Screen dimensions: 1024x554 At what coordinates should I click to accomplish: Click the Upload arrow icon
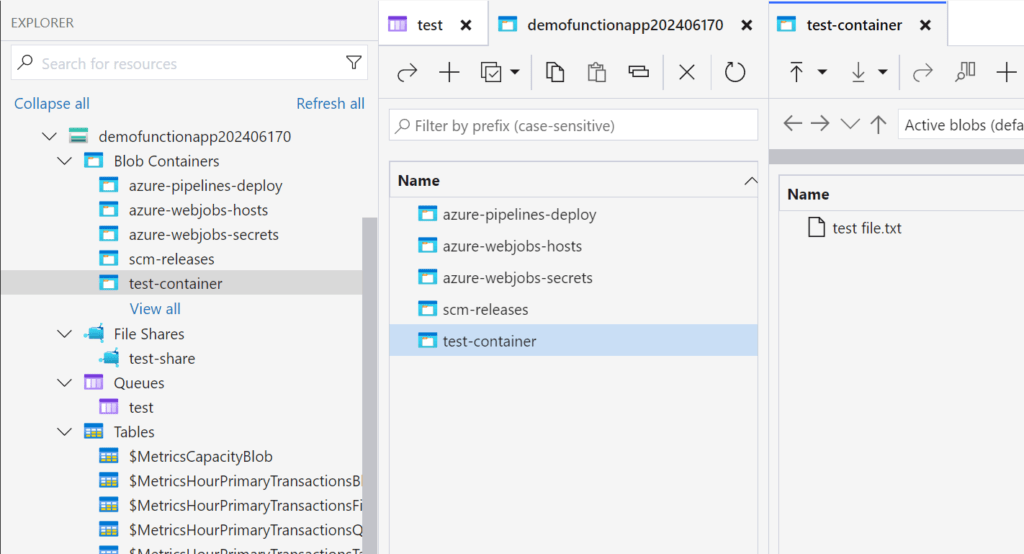pos(797,72)
